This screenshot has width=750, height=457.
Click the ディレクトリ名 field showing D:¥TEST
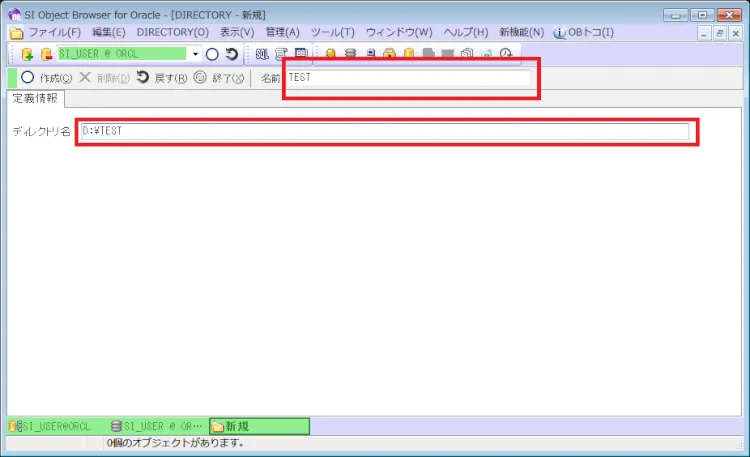click(384, 132)
